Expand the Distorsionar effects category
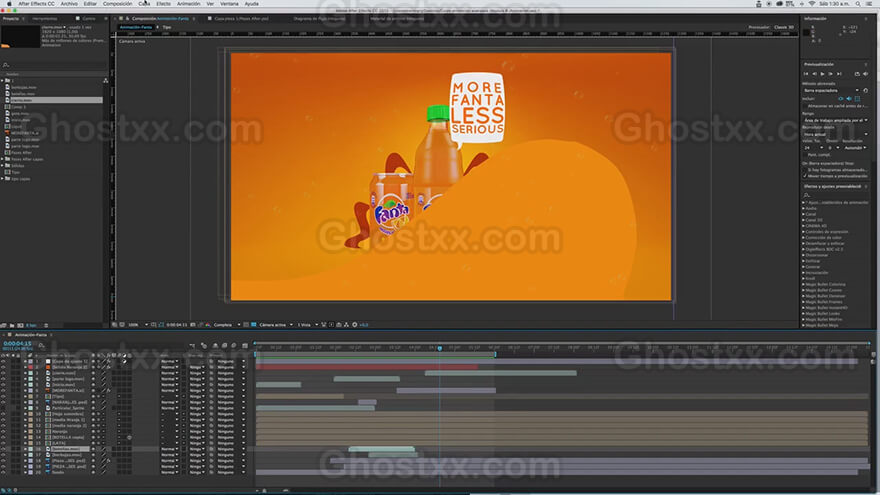 804,255
